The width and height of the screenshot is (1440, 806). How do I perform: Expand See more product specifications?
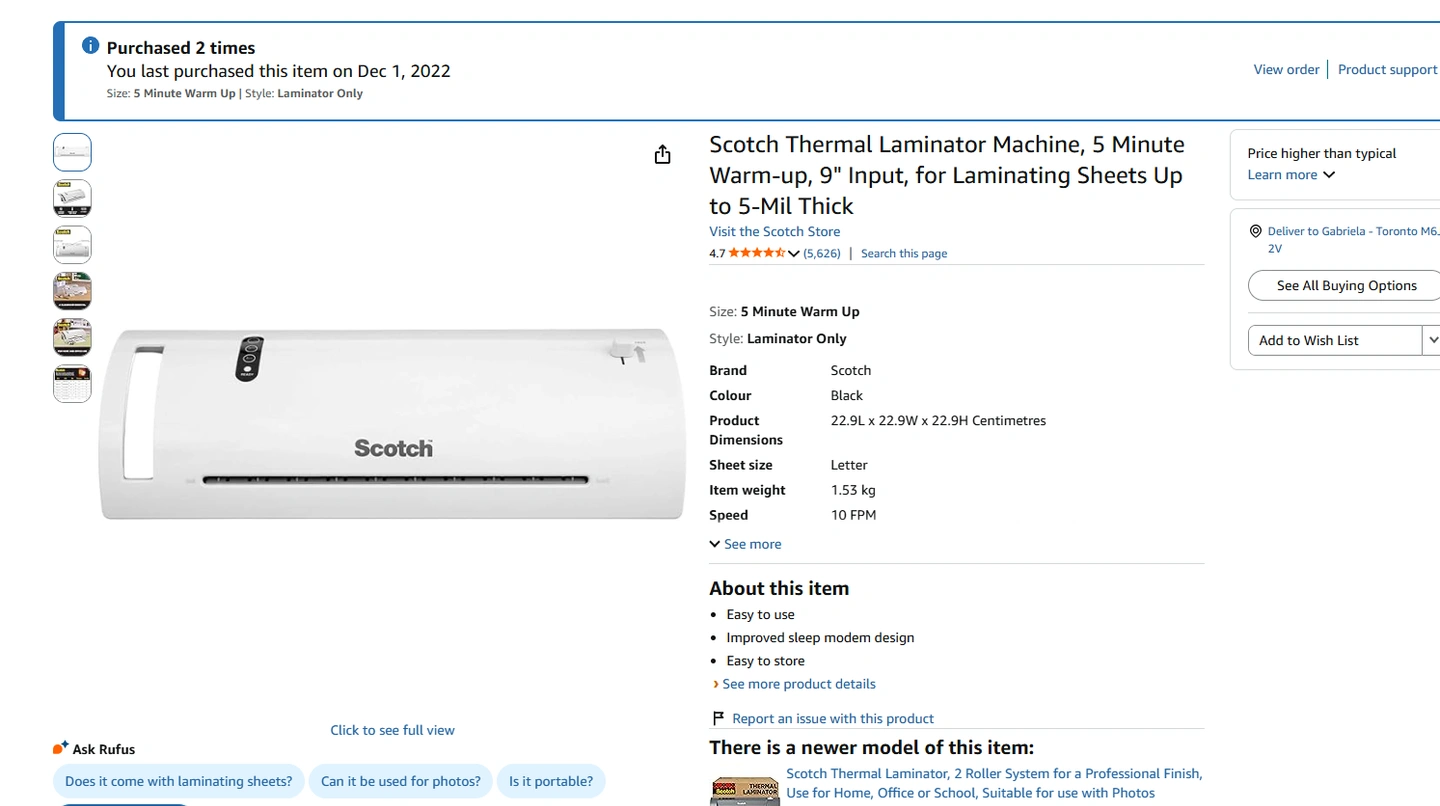click(745, 544)
